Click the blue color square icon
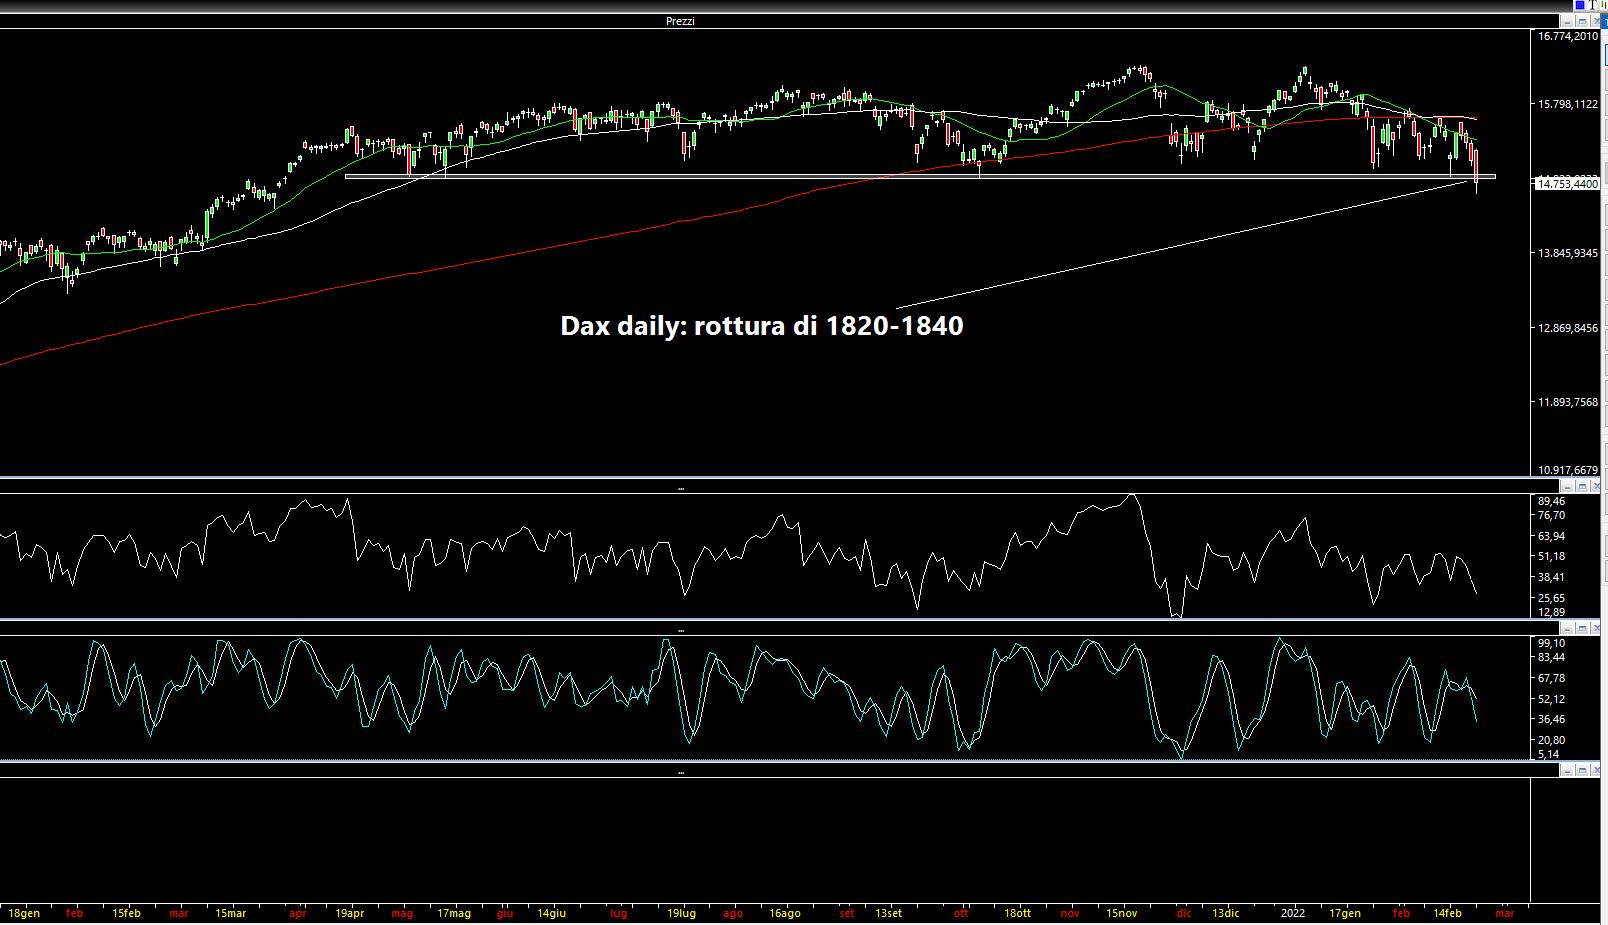Image resolution: width=1608 pixels, height=925 pixels. tap(1579, 5)
